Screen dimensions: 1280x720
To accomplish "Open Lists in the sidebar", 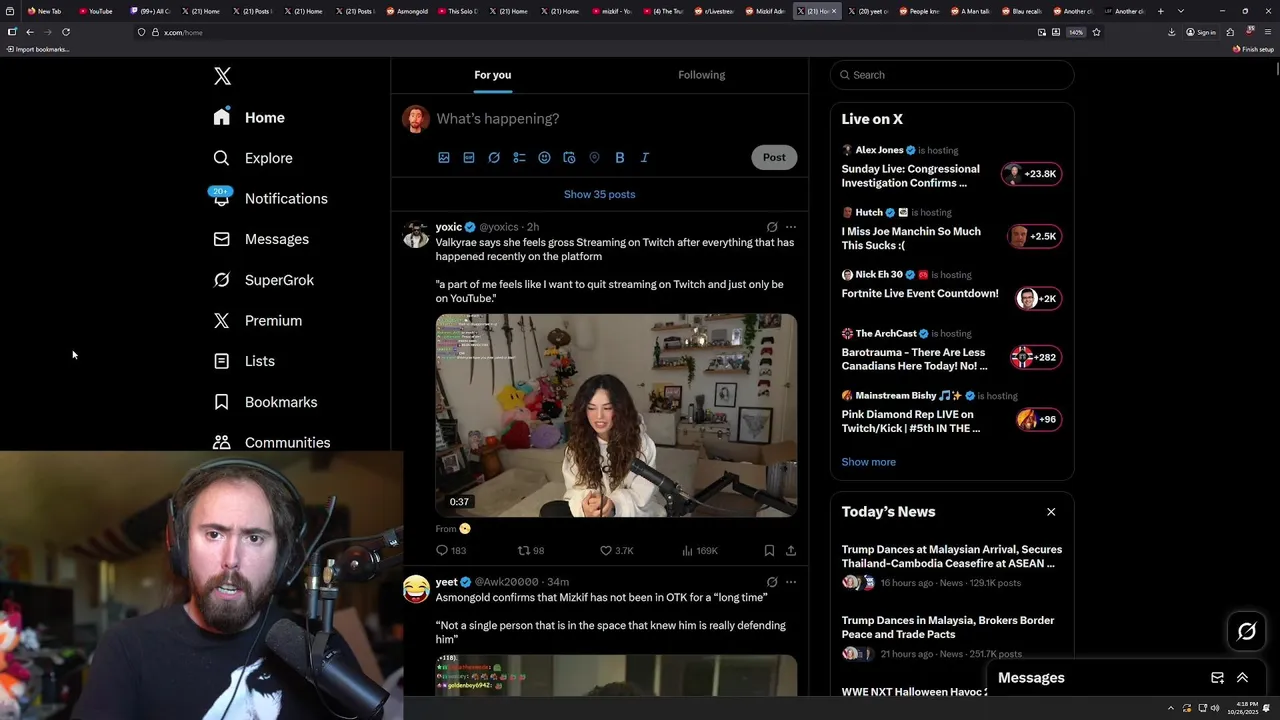I will (x=244, y=361).
